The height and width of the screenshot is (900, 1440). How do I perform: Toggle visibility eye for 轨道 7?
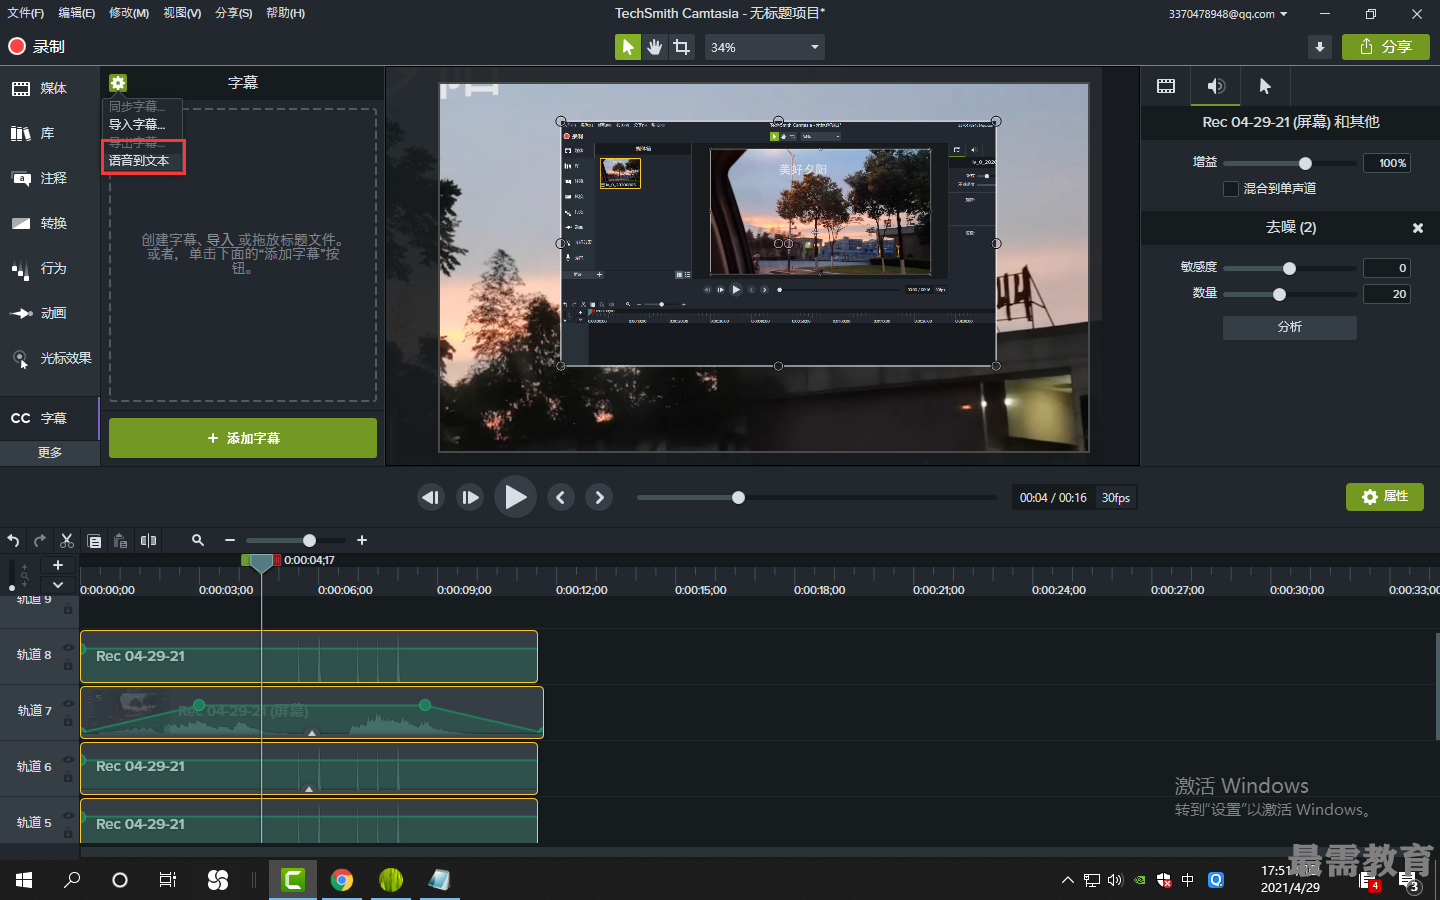[x=68, y=703]
